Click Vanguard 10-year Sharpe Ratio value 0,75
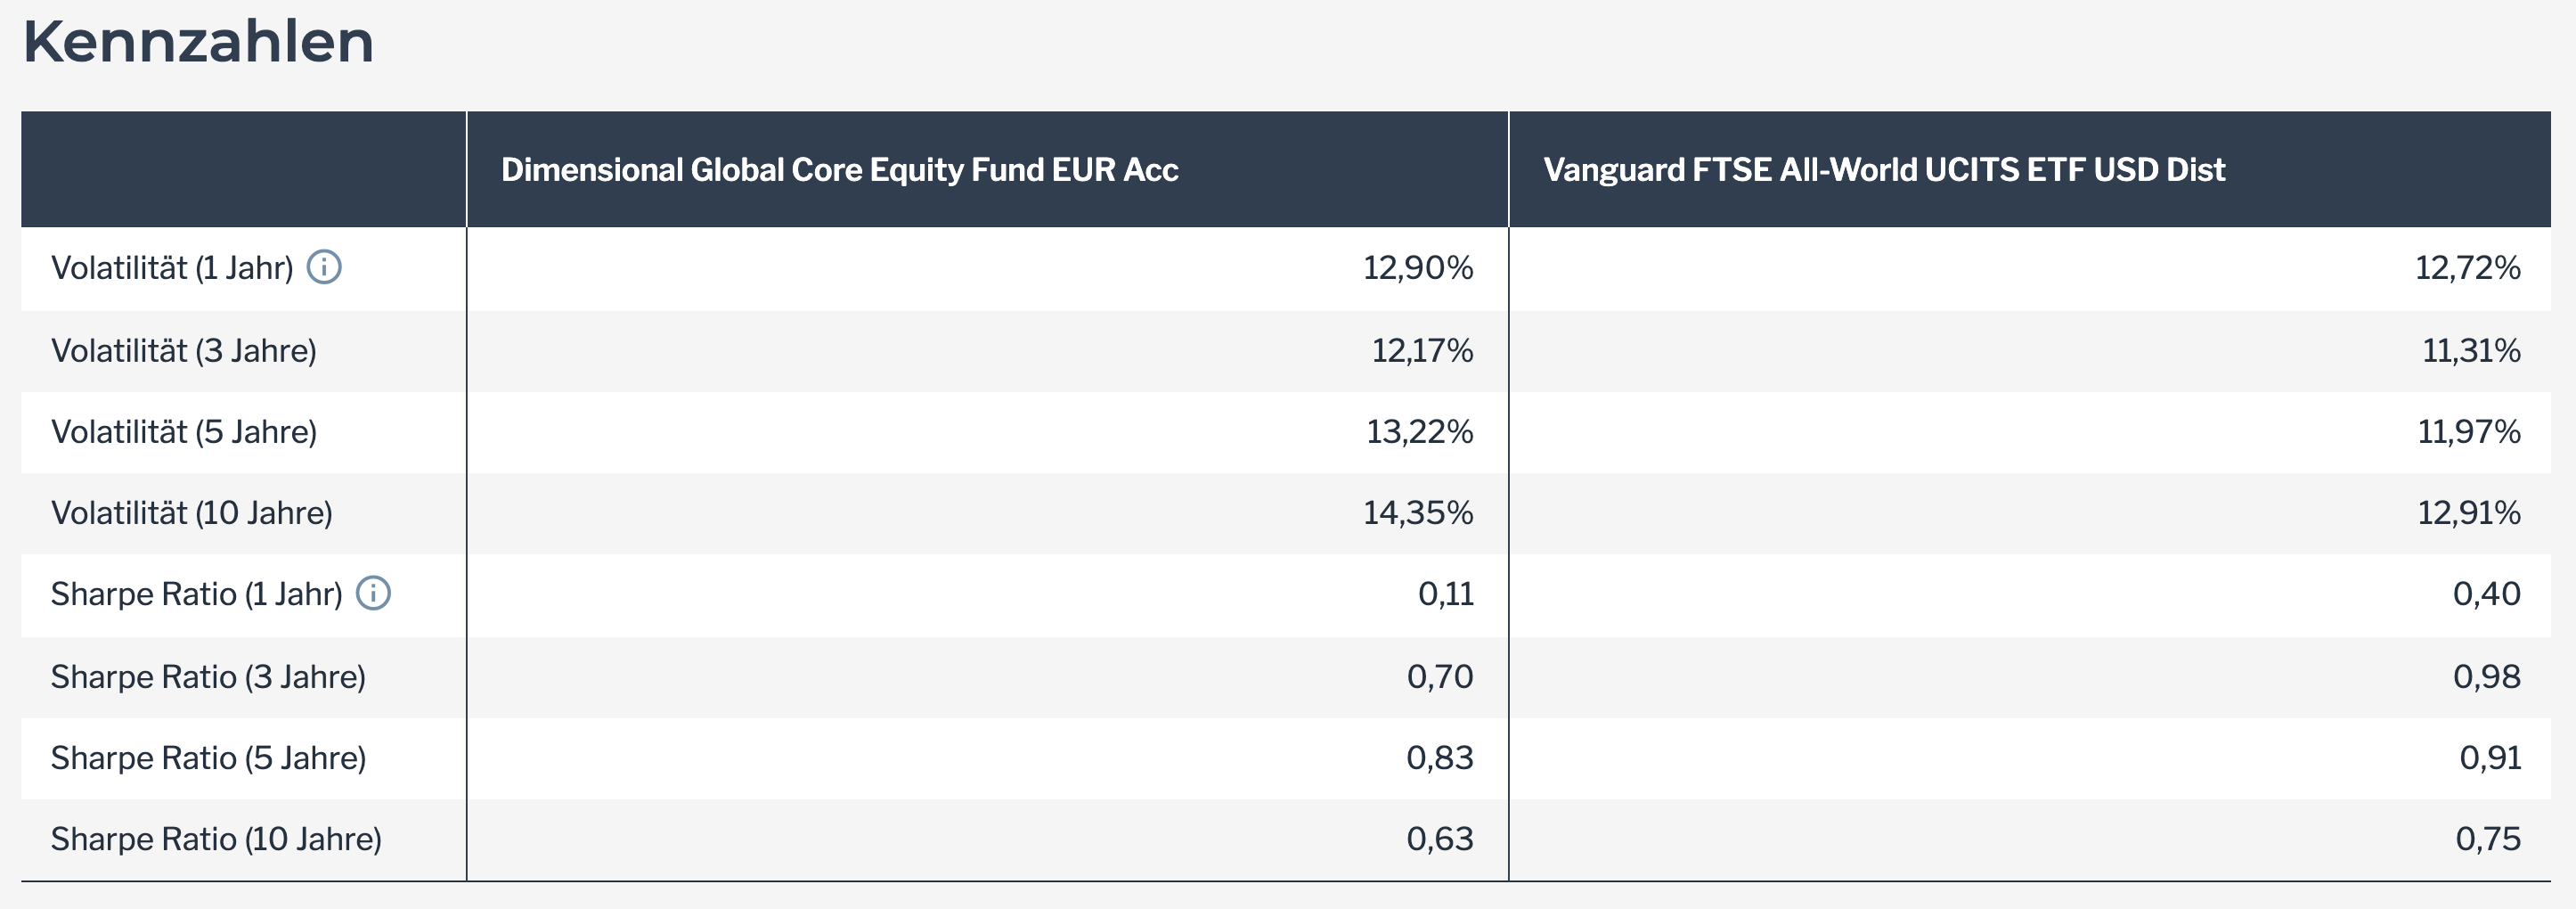This screenshot has width=2576, height=909. click(2488, 839)
